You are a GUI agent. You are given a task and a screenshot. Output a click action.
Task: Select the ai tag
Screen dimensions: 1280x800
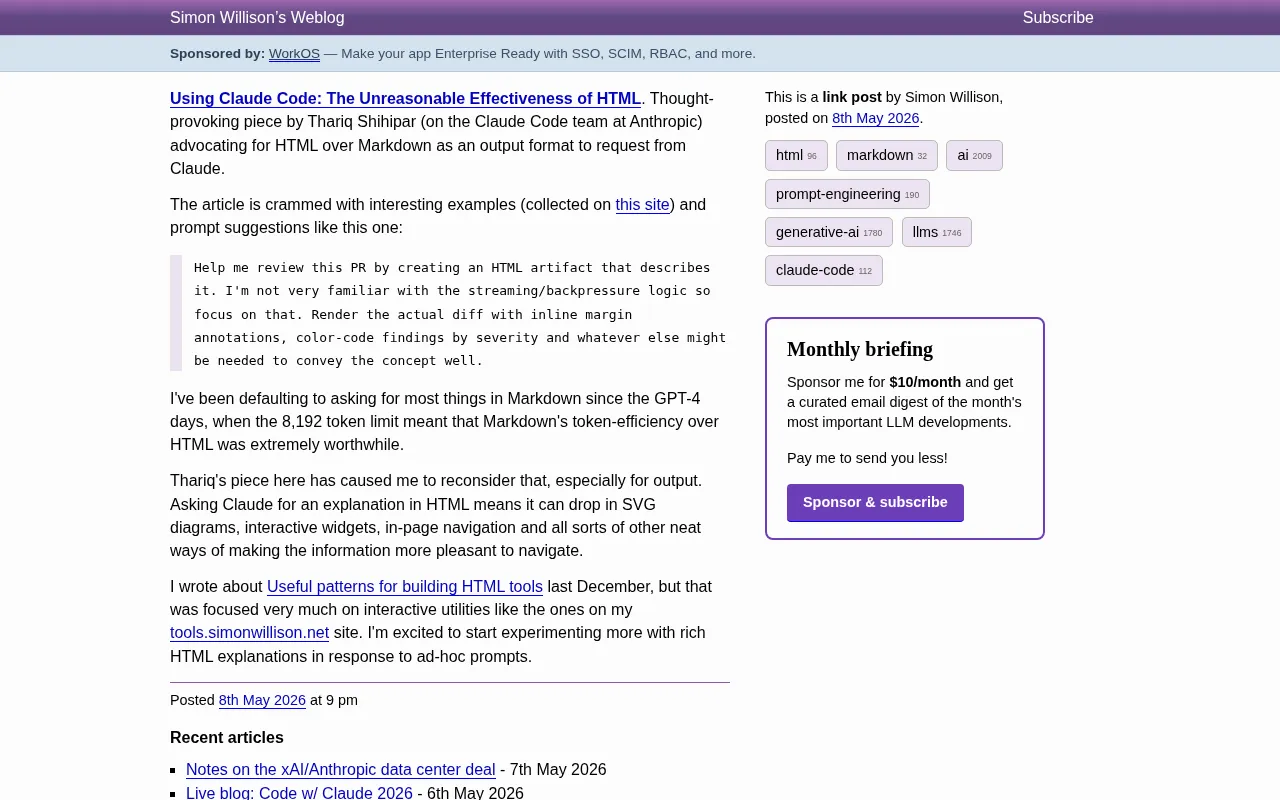974,155
